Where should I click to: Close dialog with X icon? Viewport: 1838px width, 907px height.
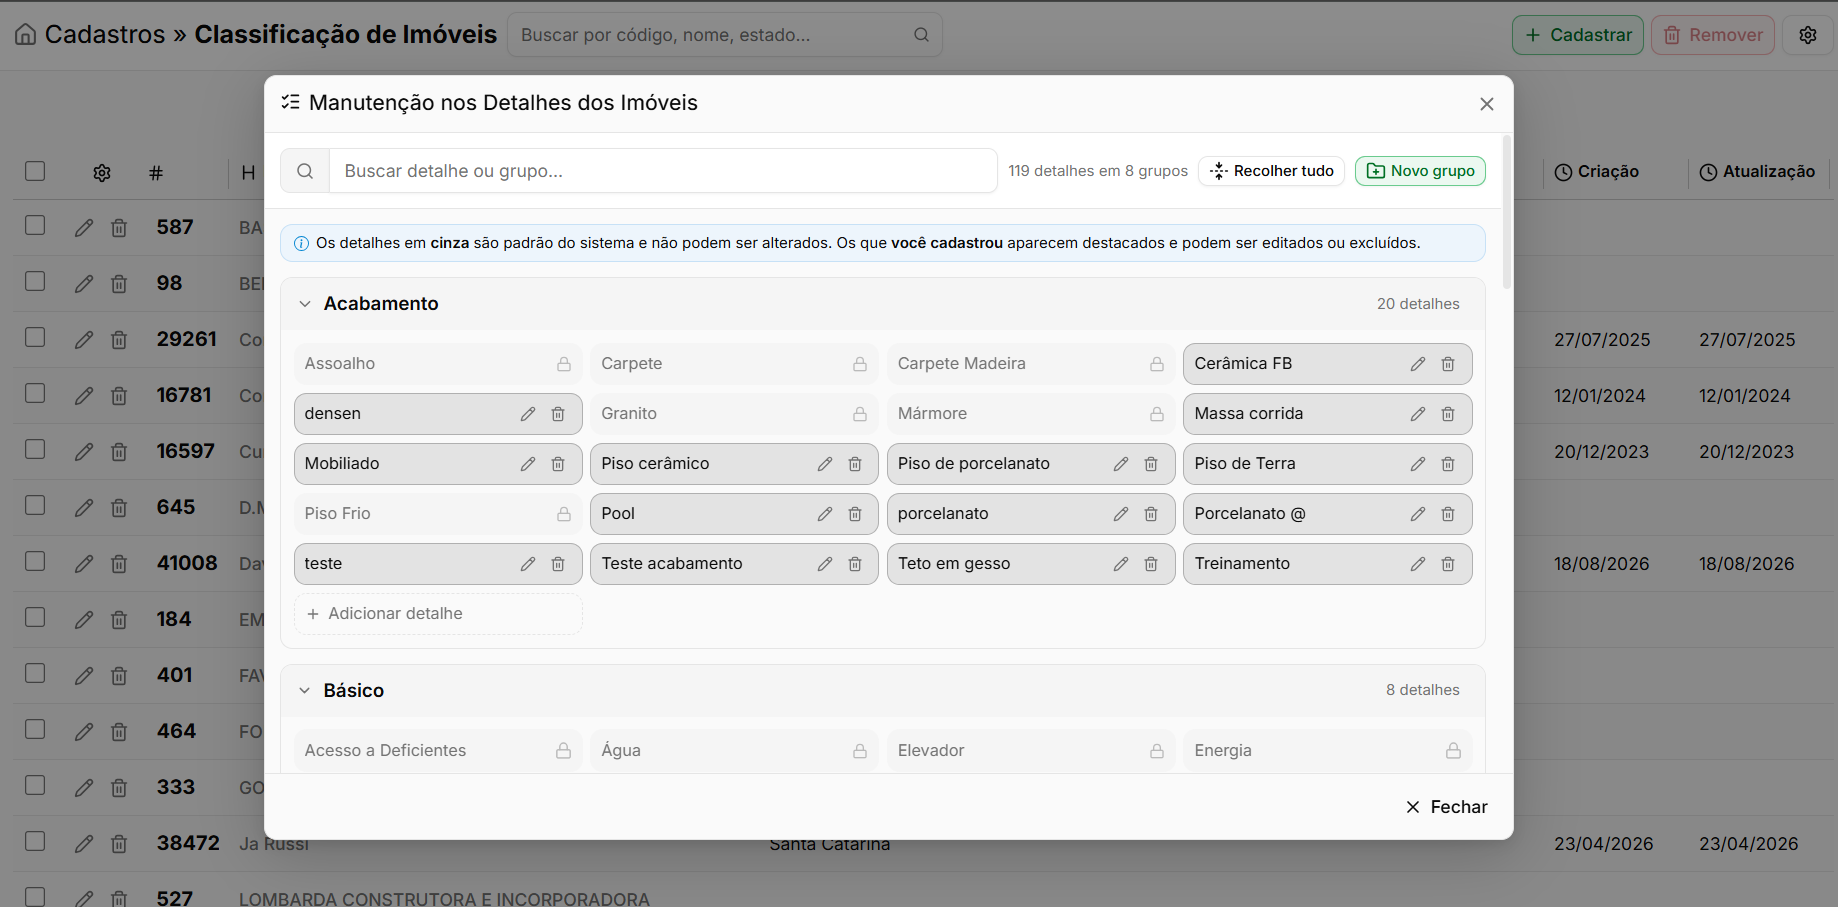point(1487,104)
